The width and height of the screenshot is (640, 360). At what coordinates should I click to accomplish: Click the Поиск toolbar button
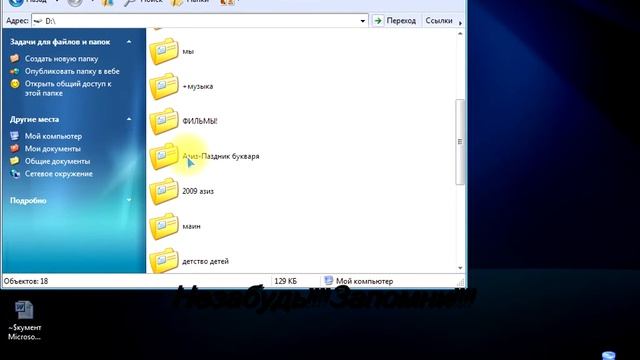click(143, 2)
